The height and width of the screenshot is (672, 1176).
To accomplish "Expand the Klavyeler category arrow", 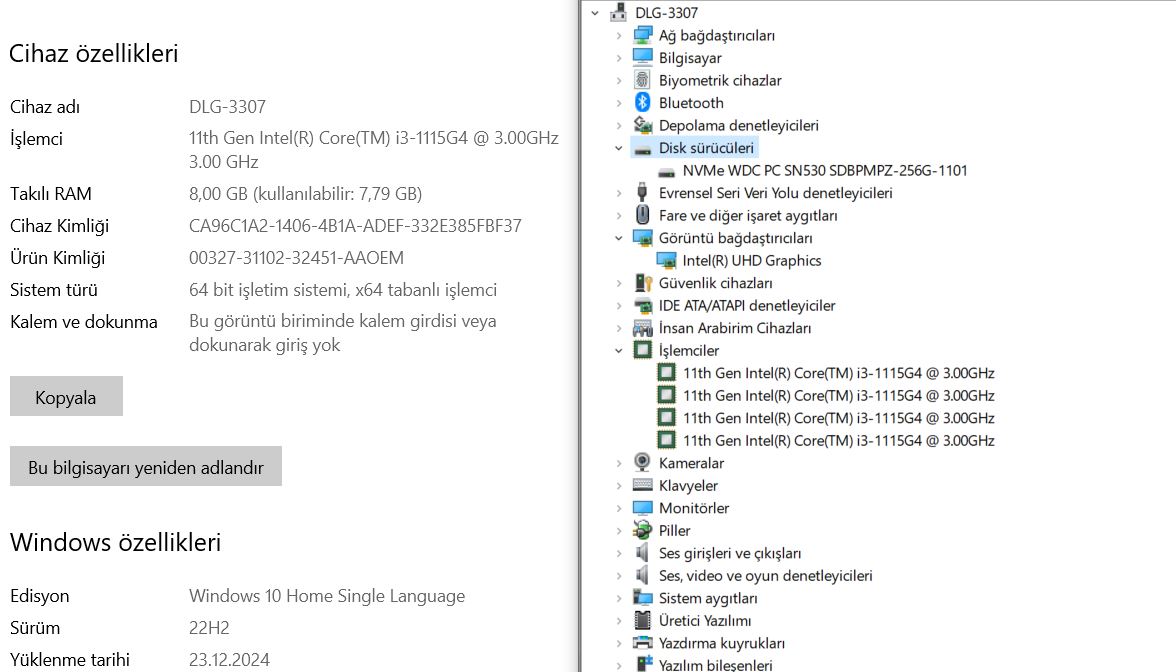I will pyautogui.click(x=619, y=485).
